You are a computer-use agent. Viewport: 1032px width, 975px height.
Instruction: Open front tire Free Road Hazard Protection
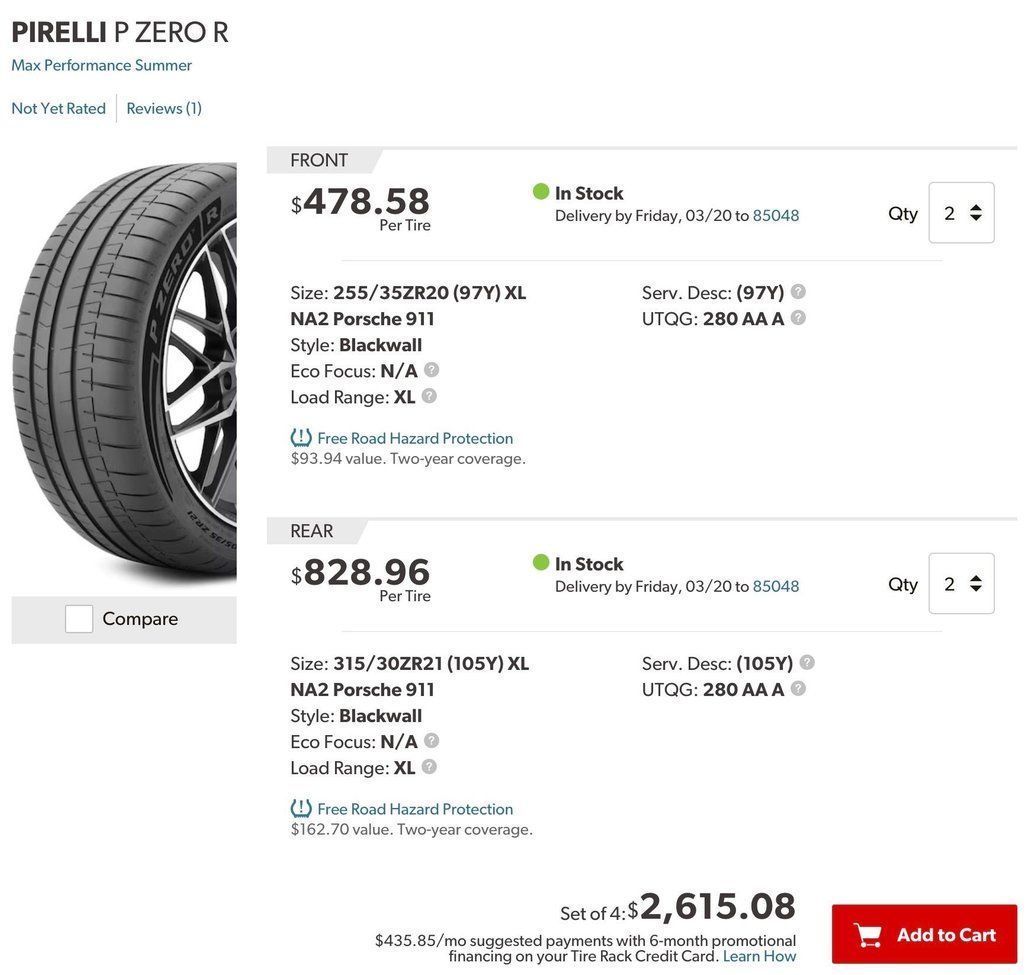pyautogui.click(x=414, y=438)
